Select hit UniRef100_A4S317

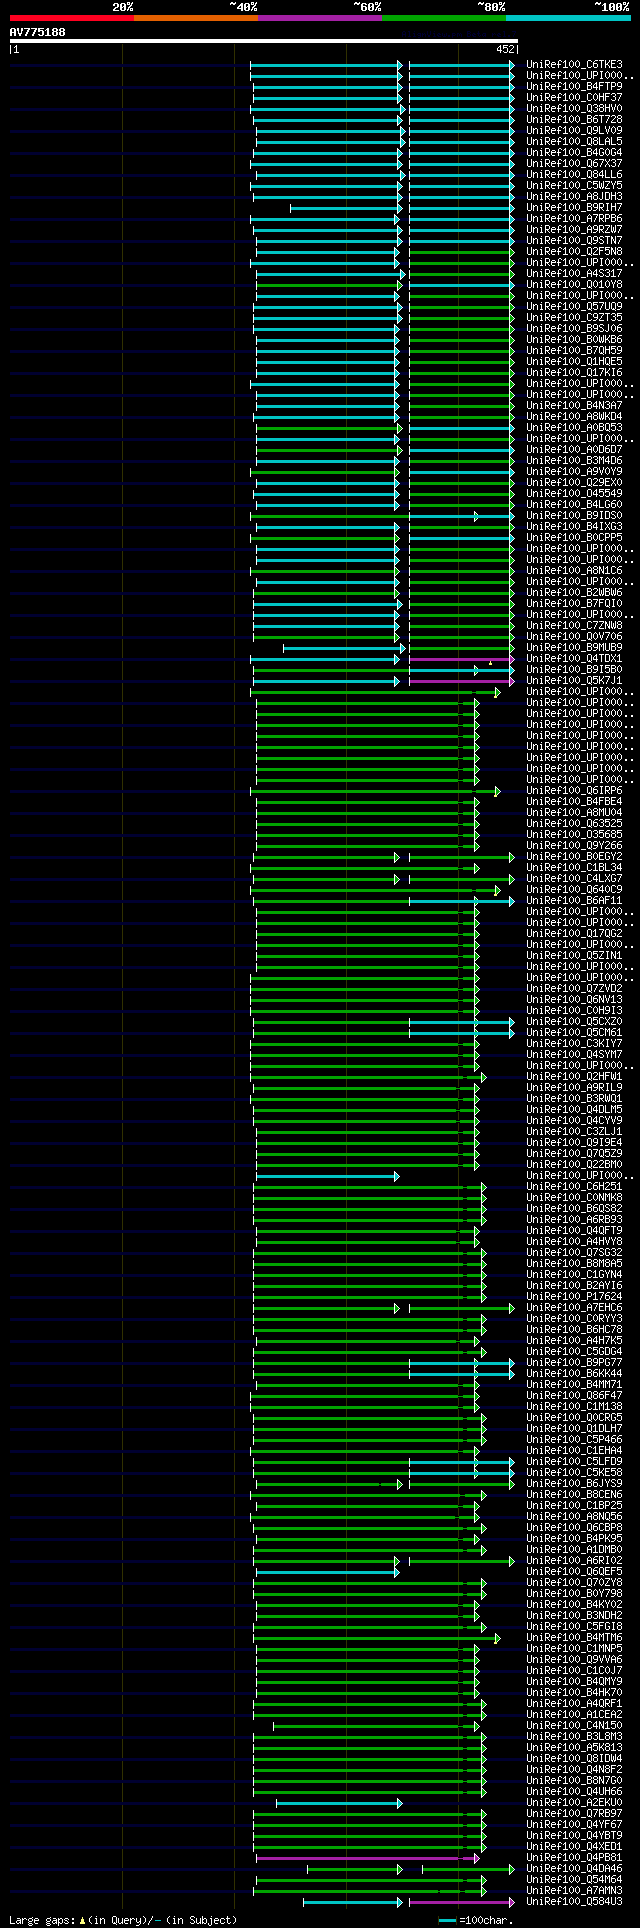(574, 274)
